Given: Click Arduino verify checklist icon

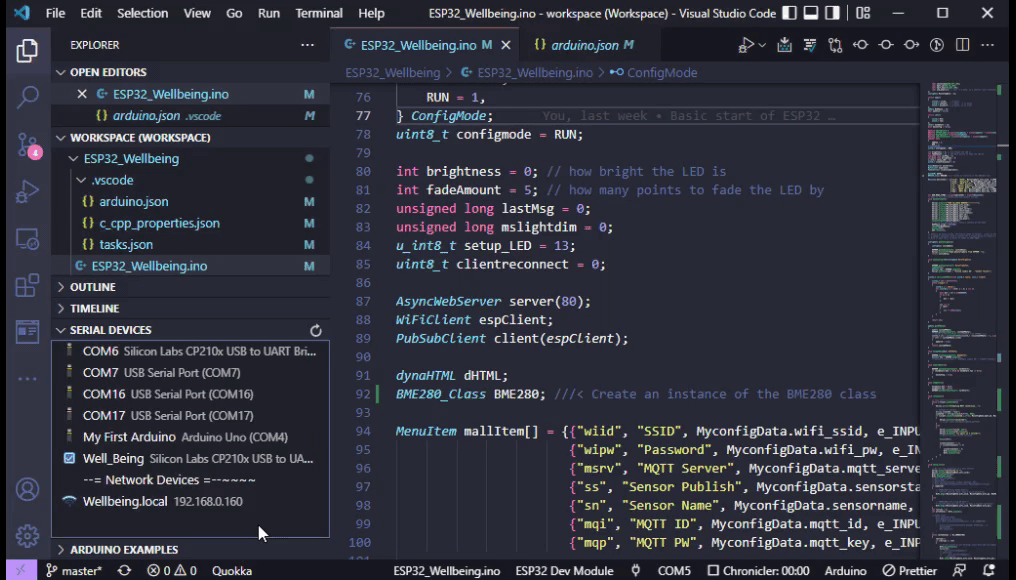Looking at the screenshot, I should [810, 45].
